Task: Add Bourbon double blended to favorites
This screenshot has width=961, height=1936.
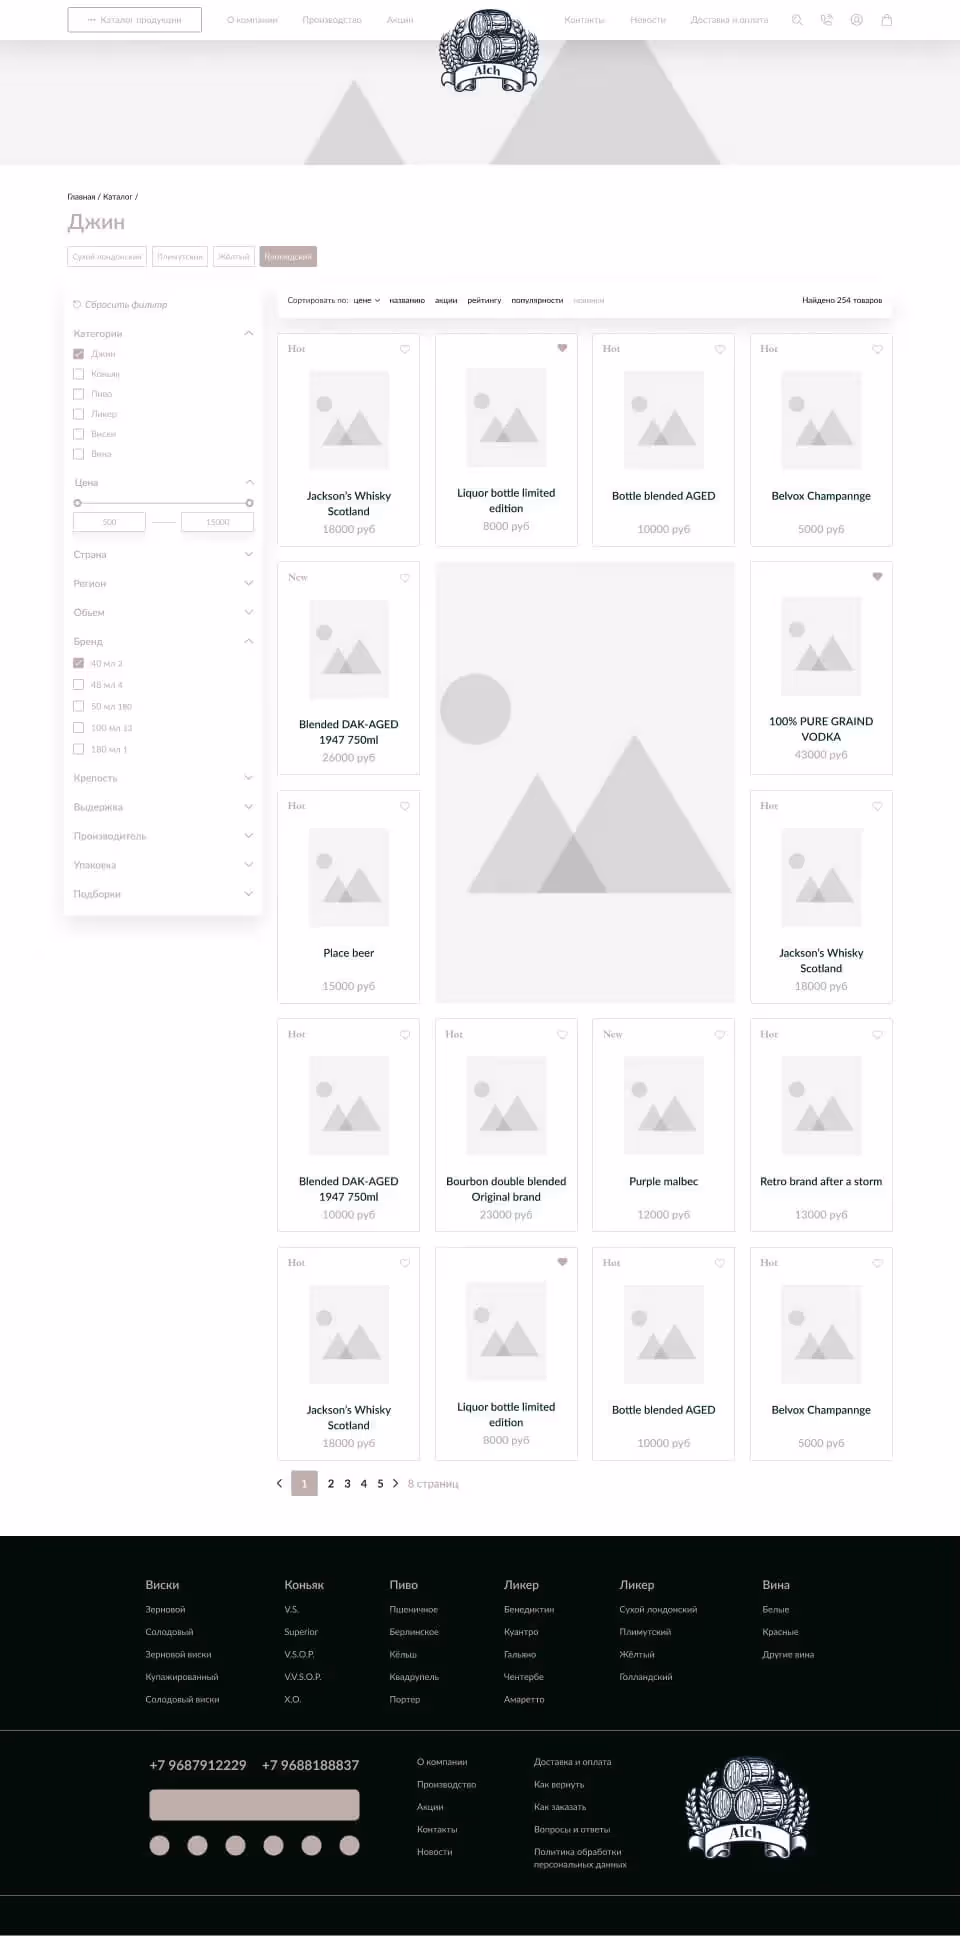Action: point(562,1035)
